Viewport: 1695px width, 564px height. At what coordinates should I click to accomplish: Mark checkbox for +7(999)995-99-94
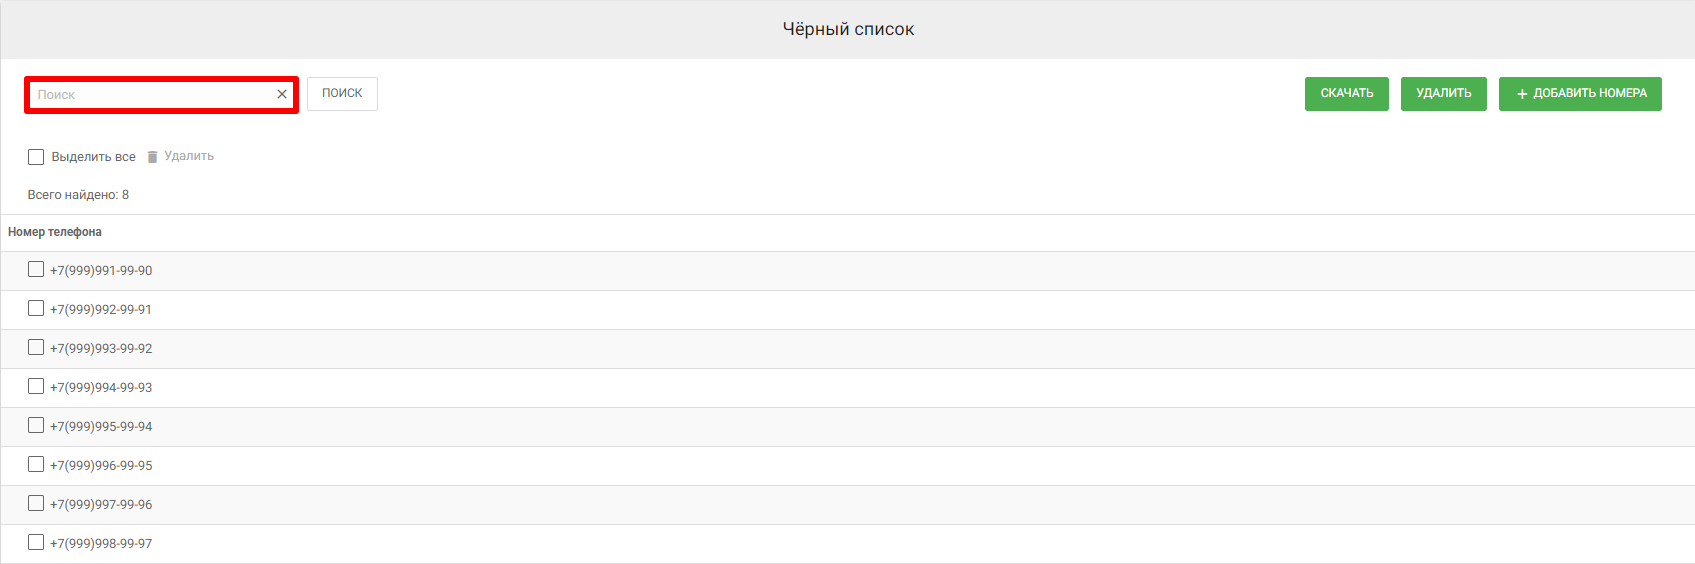click(x=36, y=425)
